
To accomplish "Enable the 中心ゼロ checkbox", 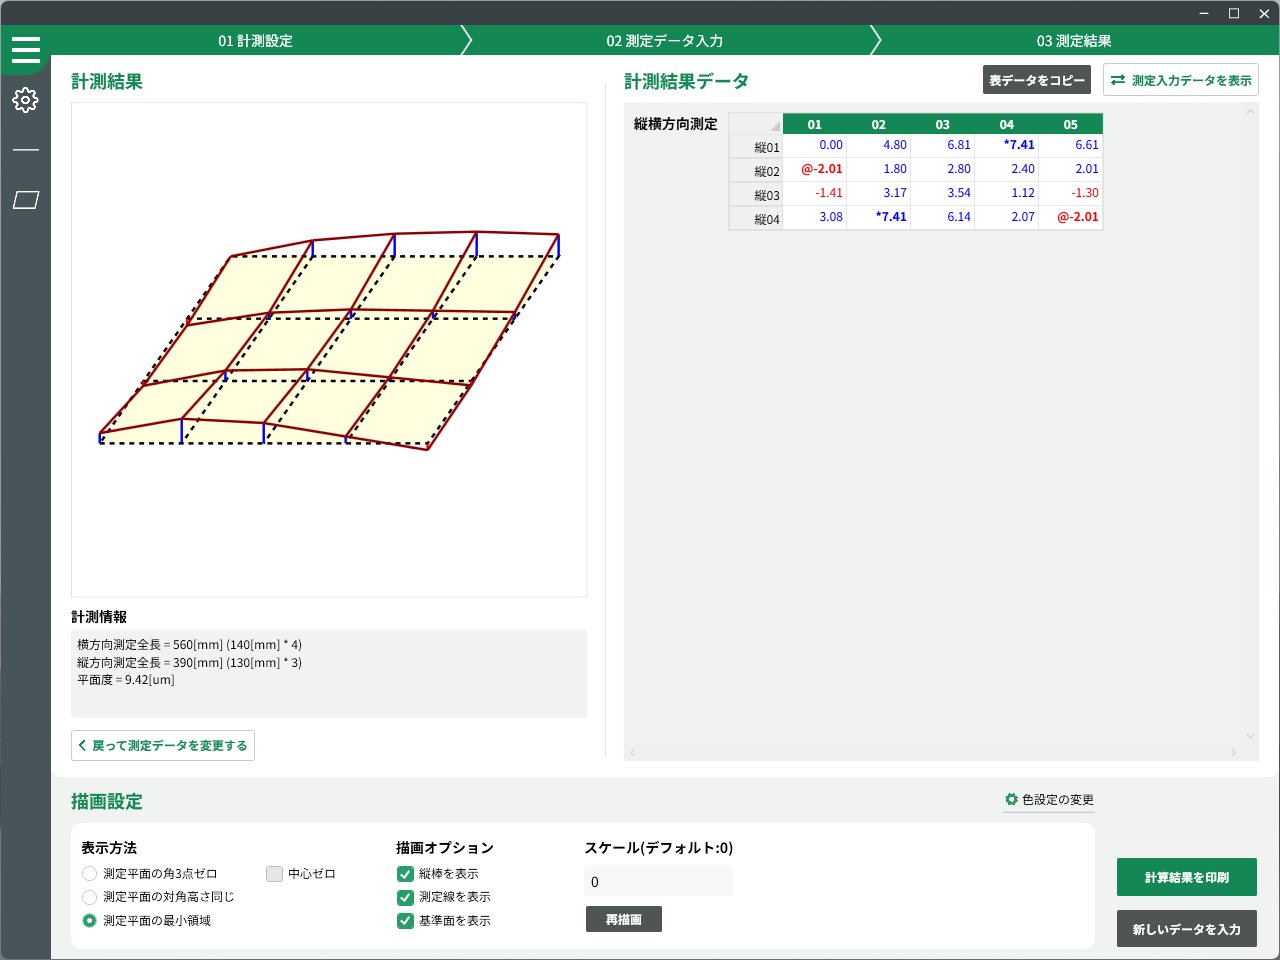I will coord(275,874).
